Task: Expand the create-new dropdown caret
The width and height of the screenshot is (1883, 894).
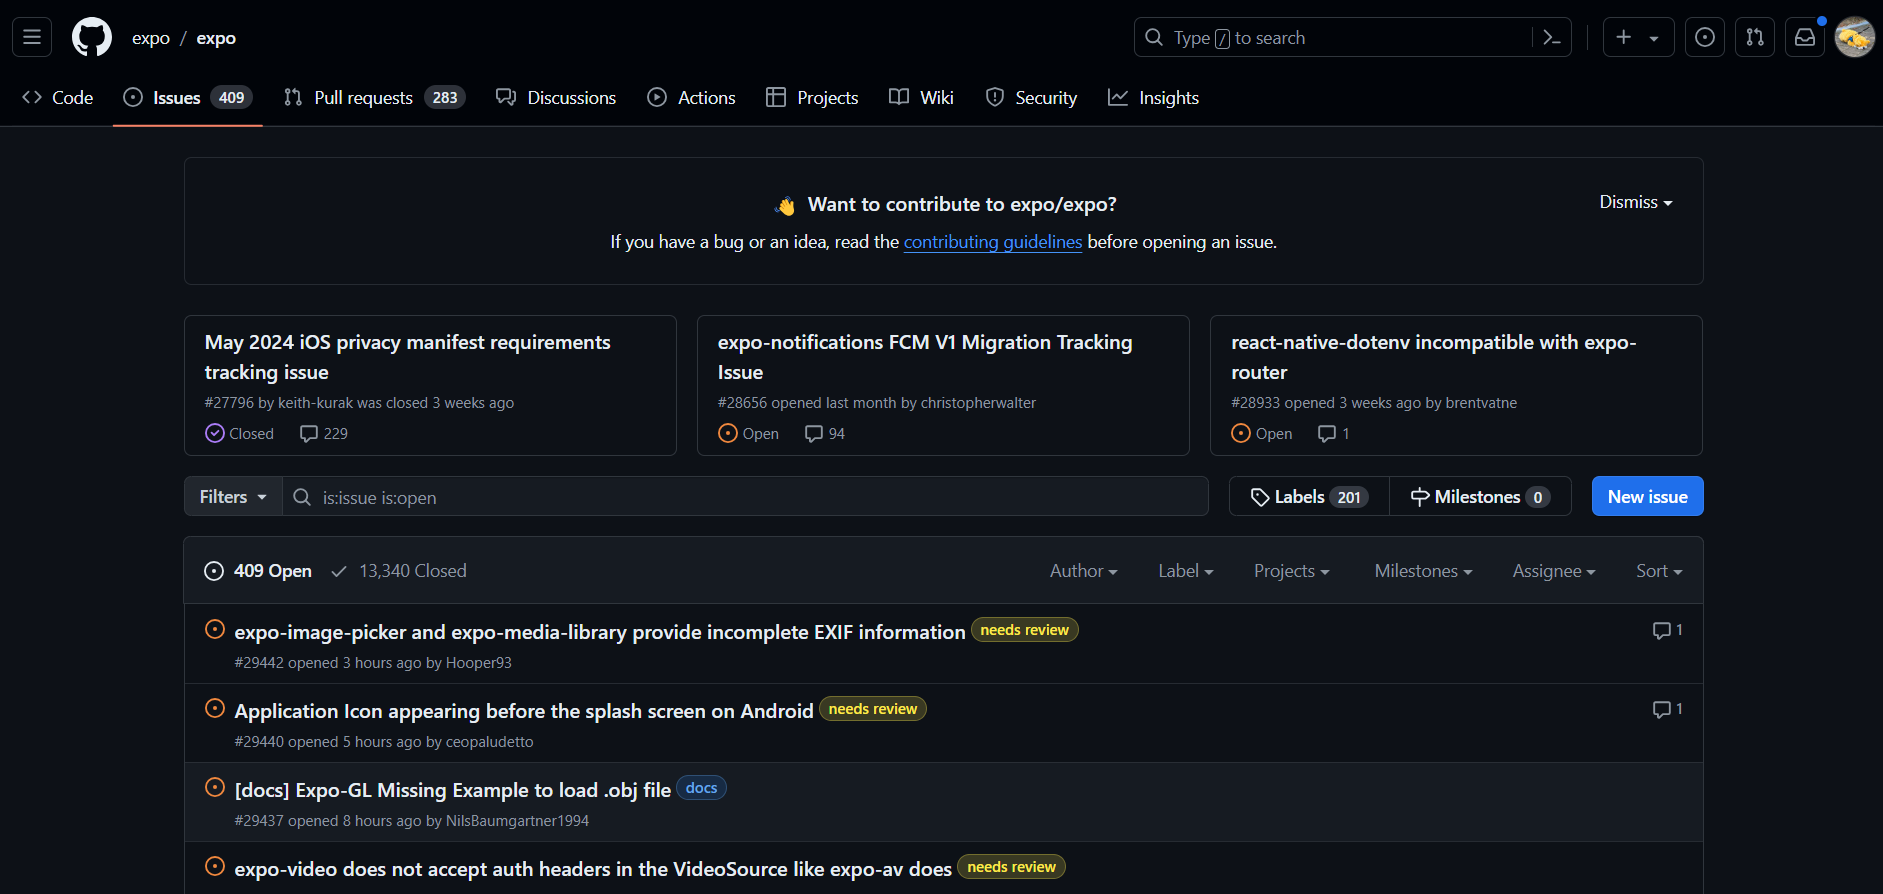Action: [x=1654, y=38]
